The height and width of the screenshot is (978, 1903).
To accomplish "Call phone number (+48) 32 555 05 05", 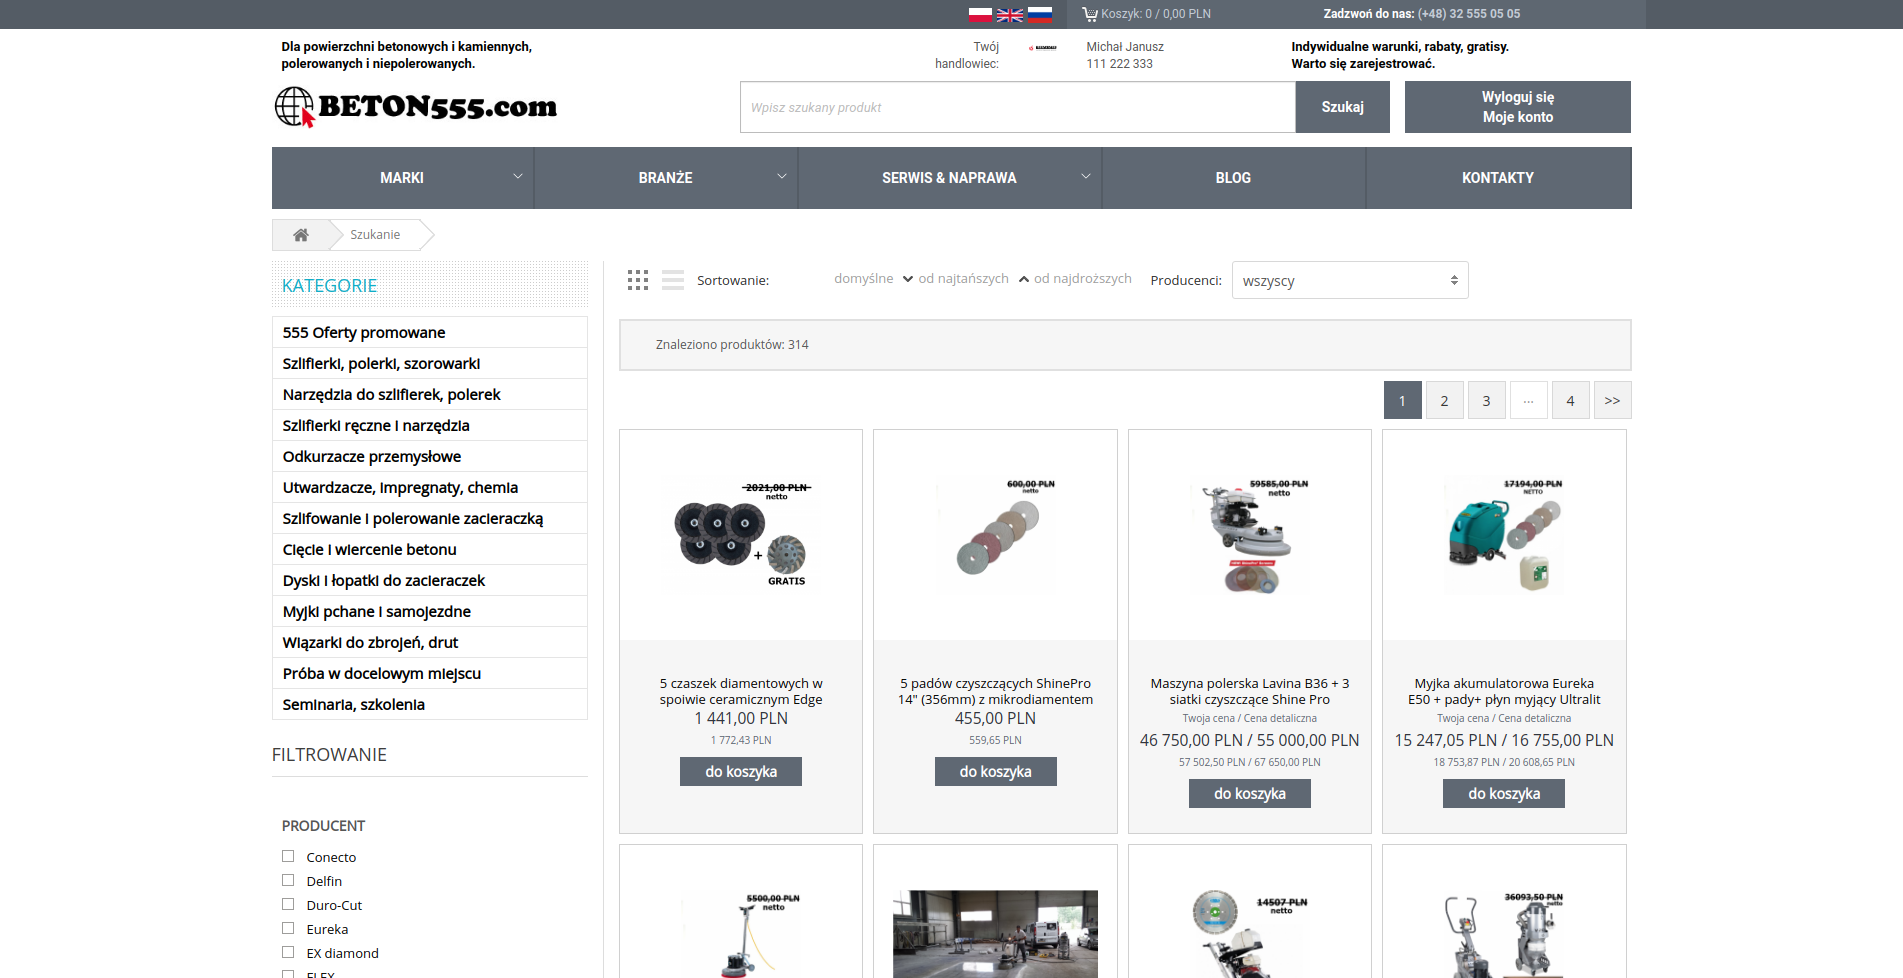I will click(x=1468, y=14).
